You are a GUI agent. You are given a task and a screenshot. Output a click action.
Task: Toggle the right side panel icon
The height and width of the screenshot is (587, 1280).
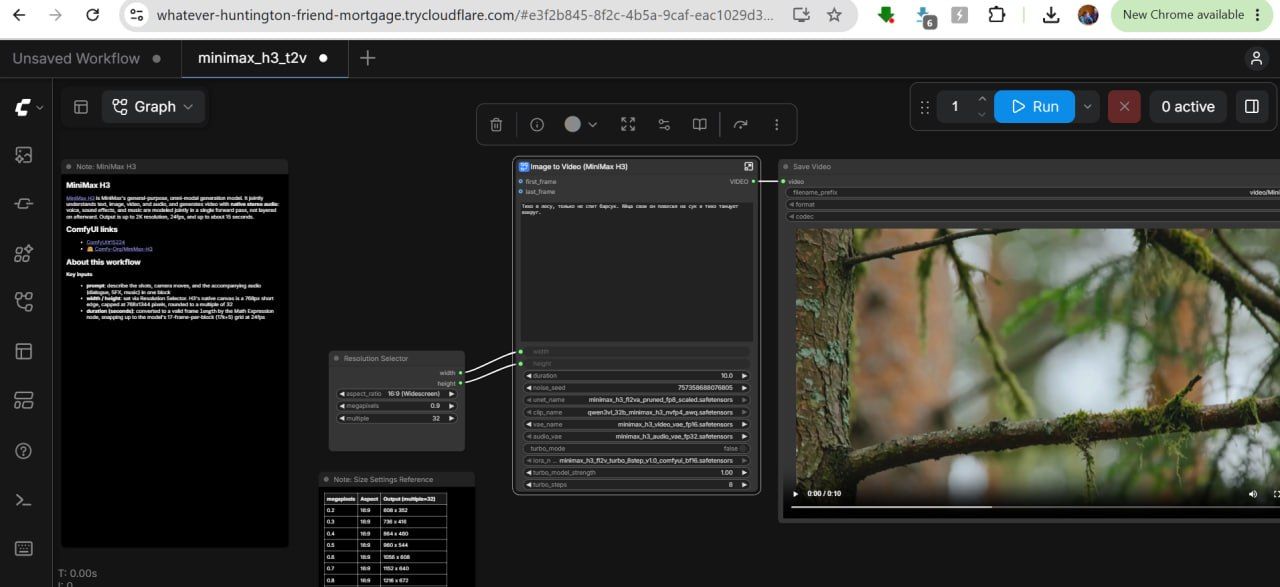(1251, 107)
